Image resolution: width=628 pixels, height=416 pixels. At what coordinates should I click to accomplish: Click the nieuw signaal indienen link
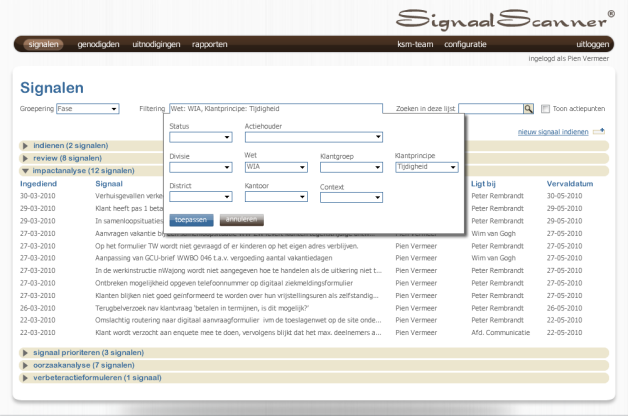tap(553, 132)
